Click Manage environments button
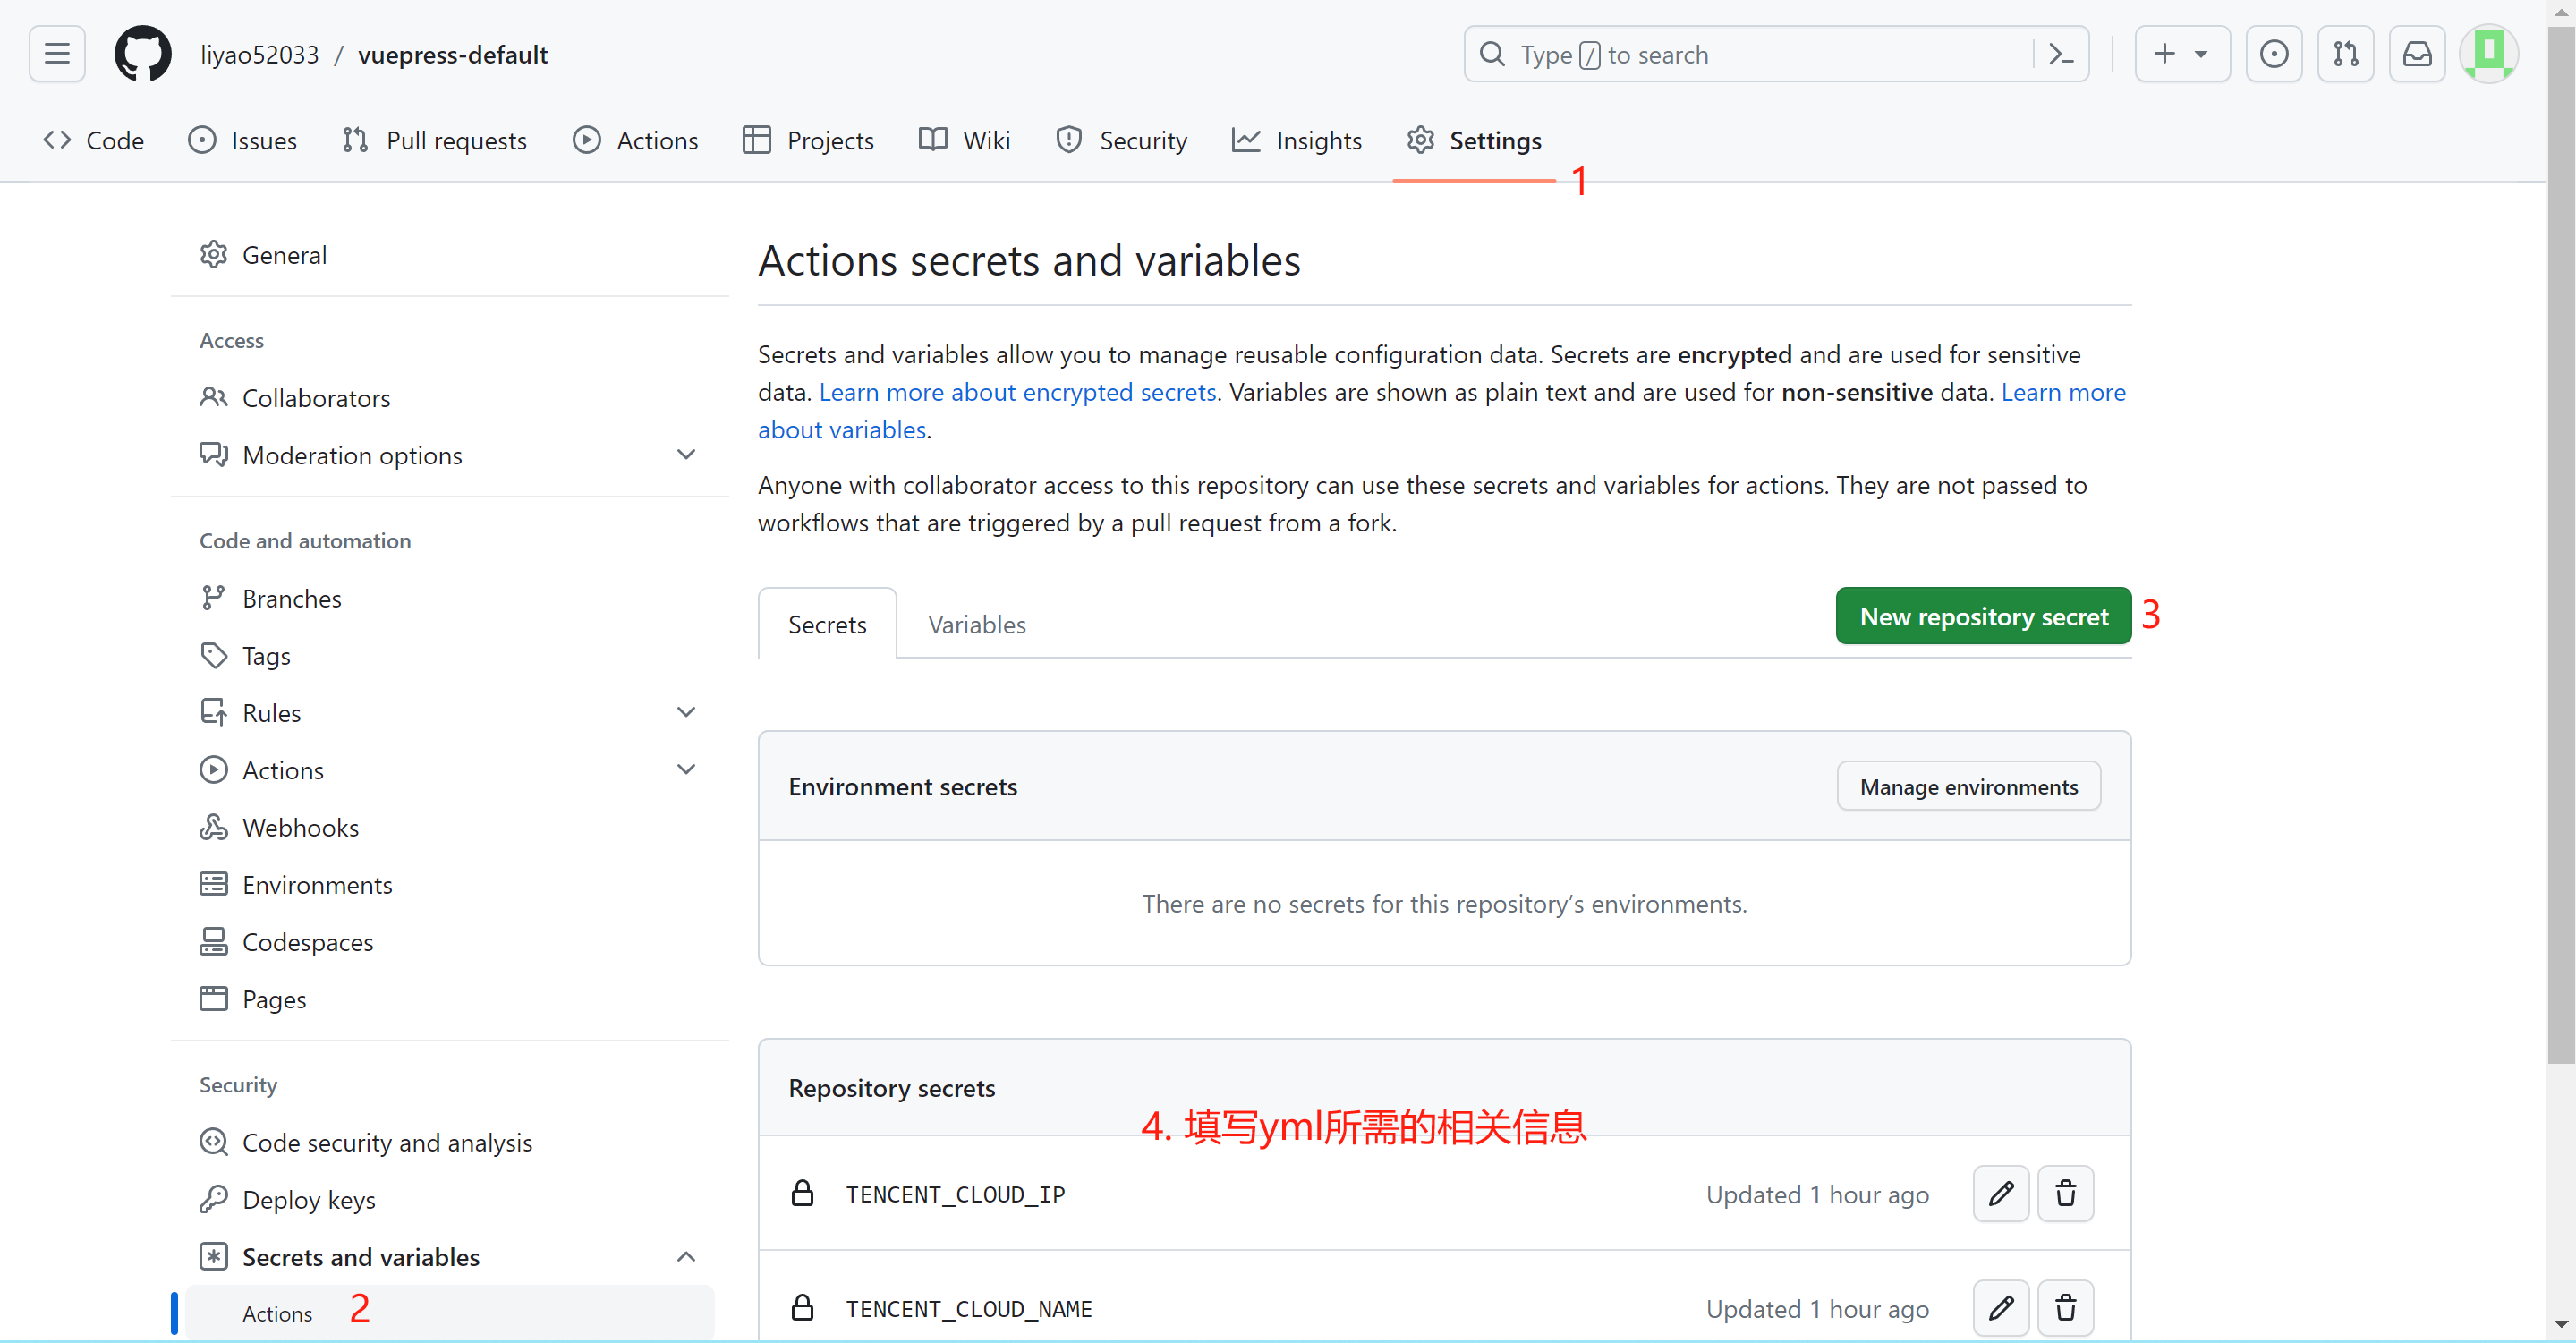Image resolution: width=2576 pixels, height=1343 pixels. click(x=1968, y=786)
